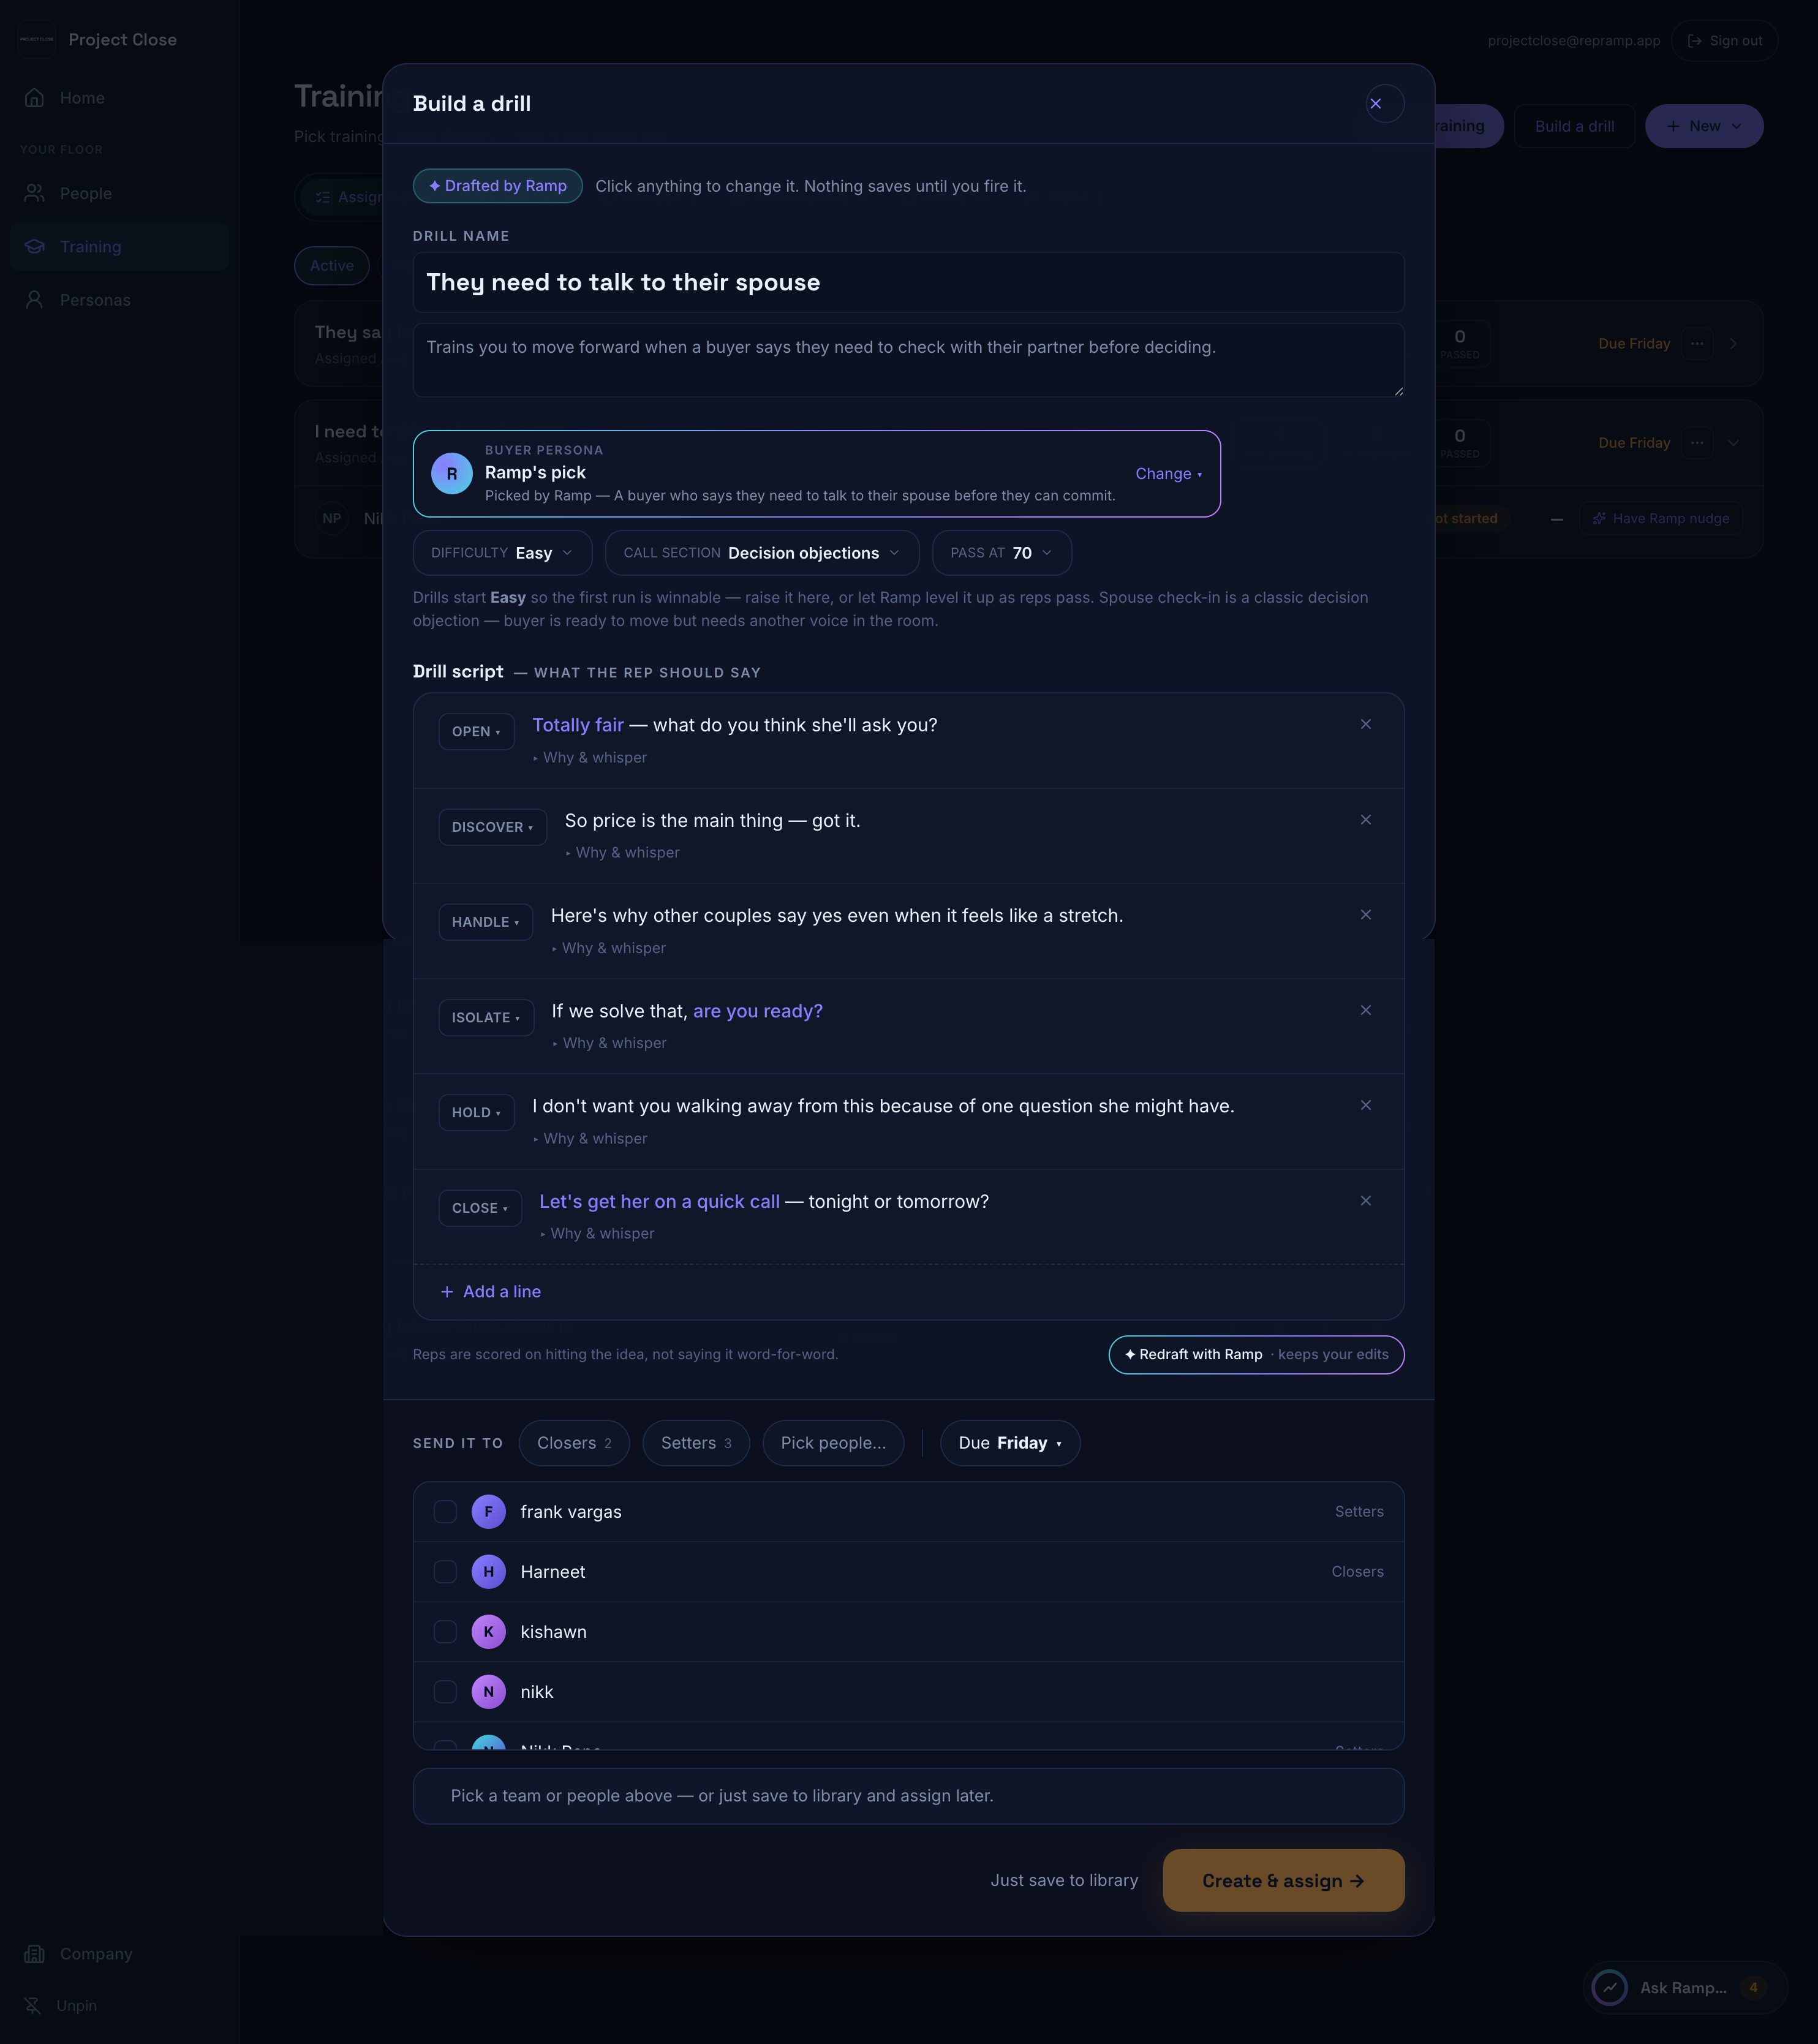Open the Difficulty dropdown
The image size is (1818, 2044).
(502, 553)
